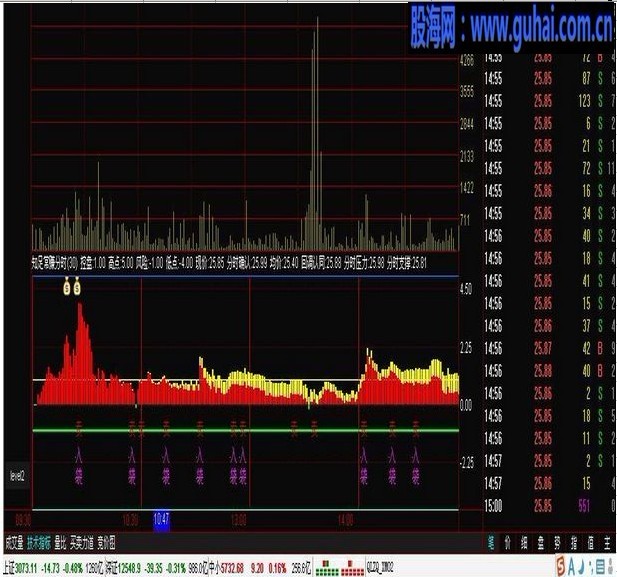Click the 控盘:1.00 indicator value
Screen dimensions: 617x577
tap(93, 263)
